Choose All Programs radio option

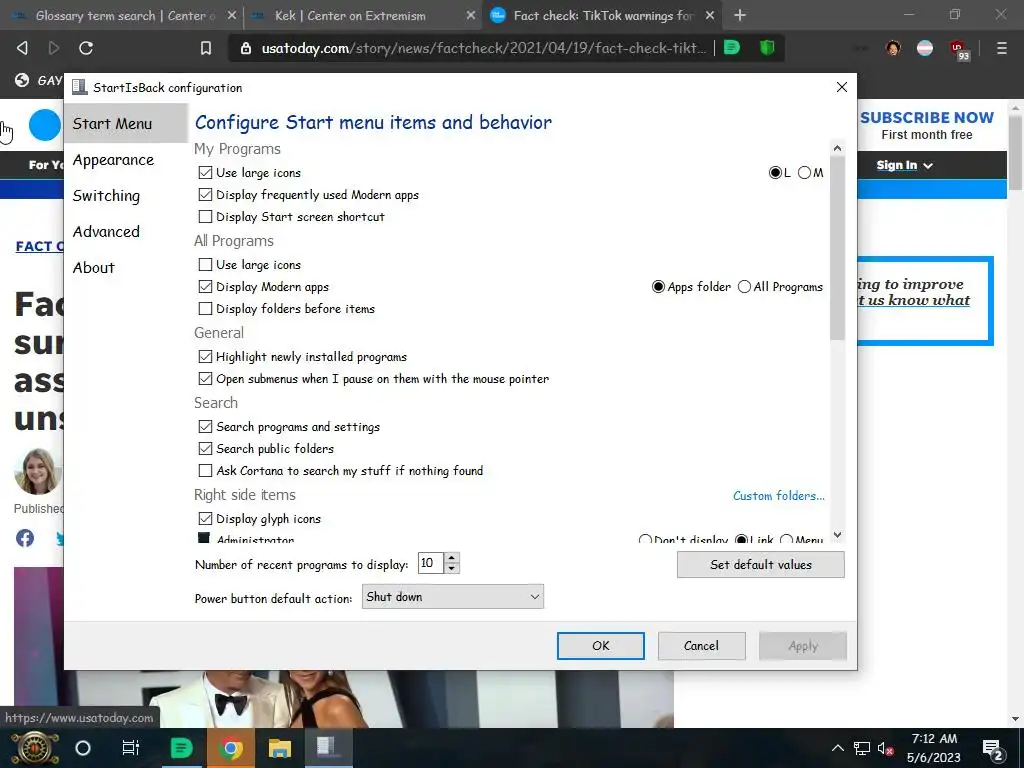(744, 287)
